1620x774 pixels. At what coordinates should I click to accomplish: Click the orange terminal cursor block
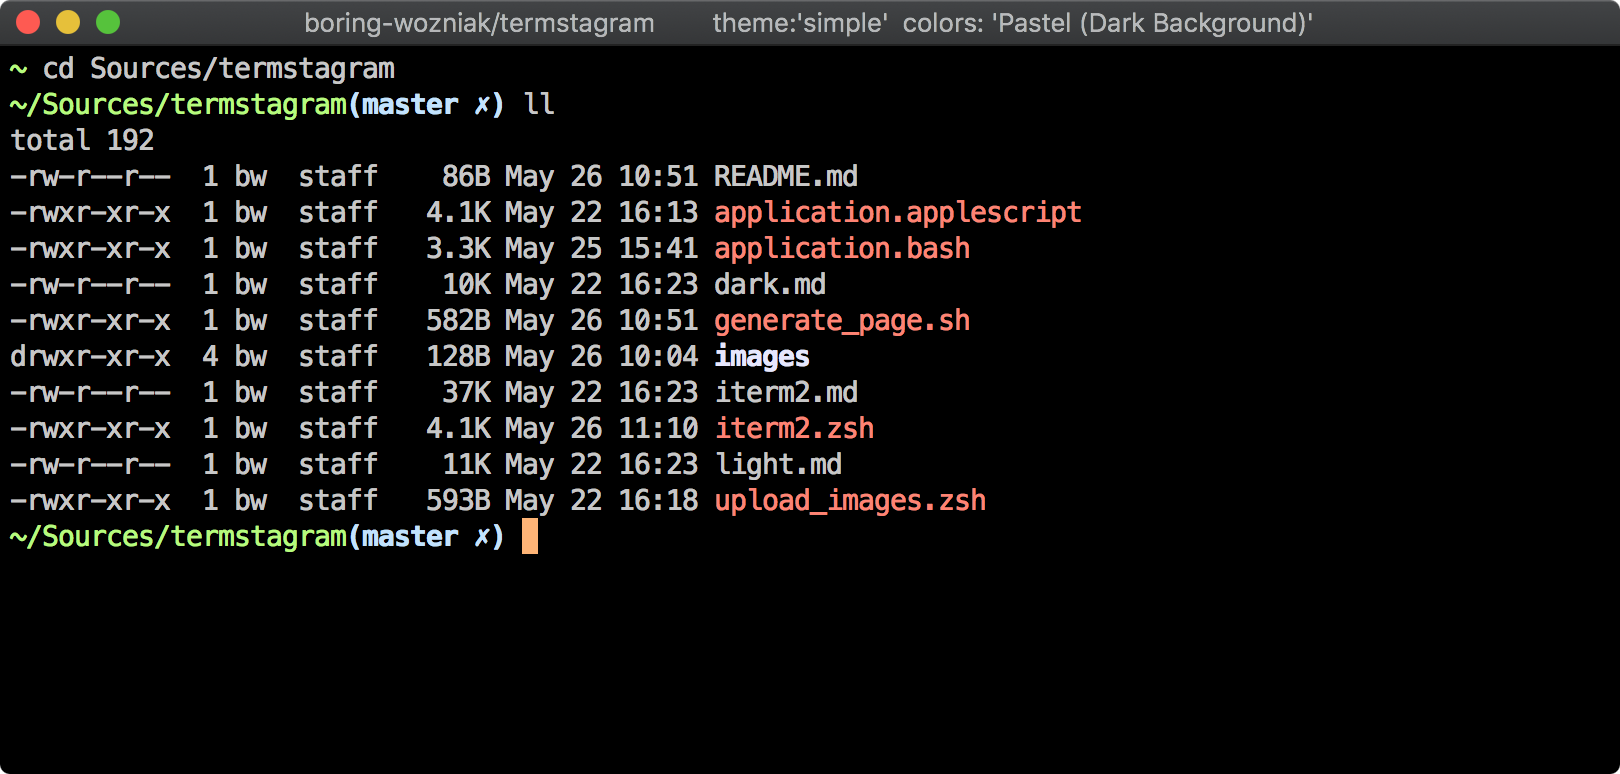530,536
